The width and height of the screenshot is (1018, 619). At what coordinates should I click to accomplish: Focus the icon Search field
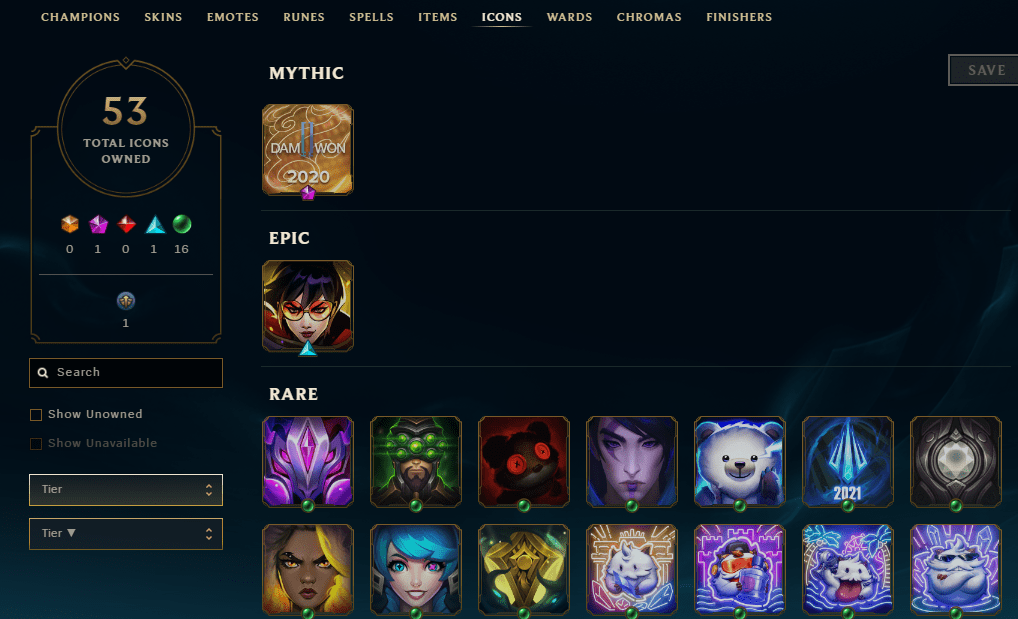[x=126, y=373]
